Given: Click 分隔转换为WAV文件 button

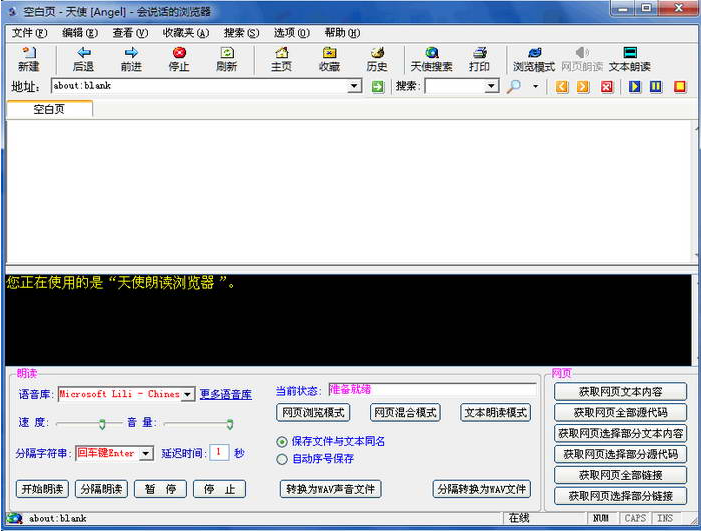Looking at the screenshot, I should (x=481, y=489).
